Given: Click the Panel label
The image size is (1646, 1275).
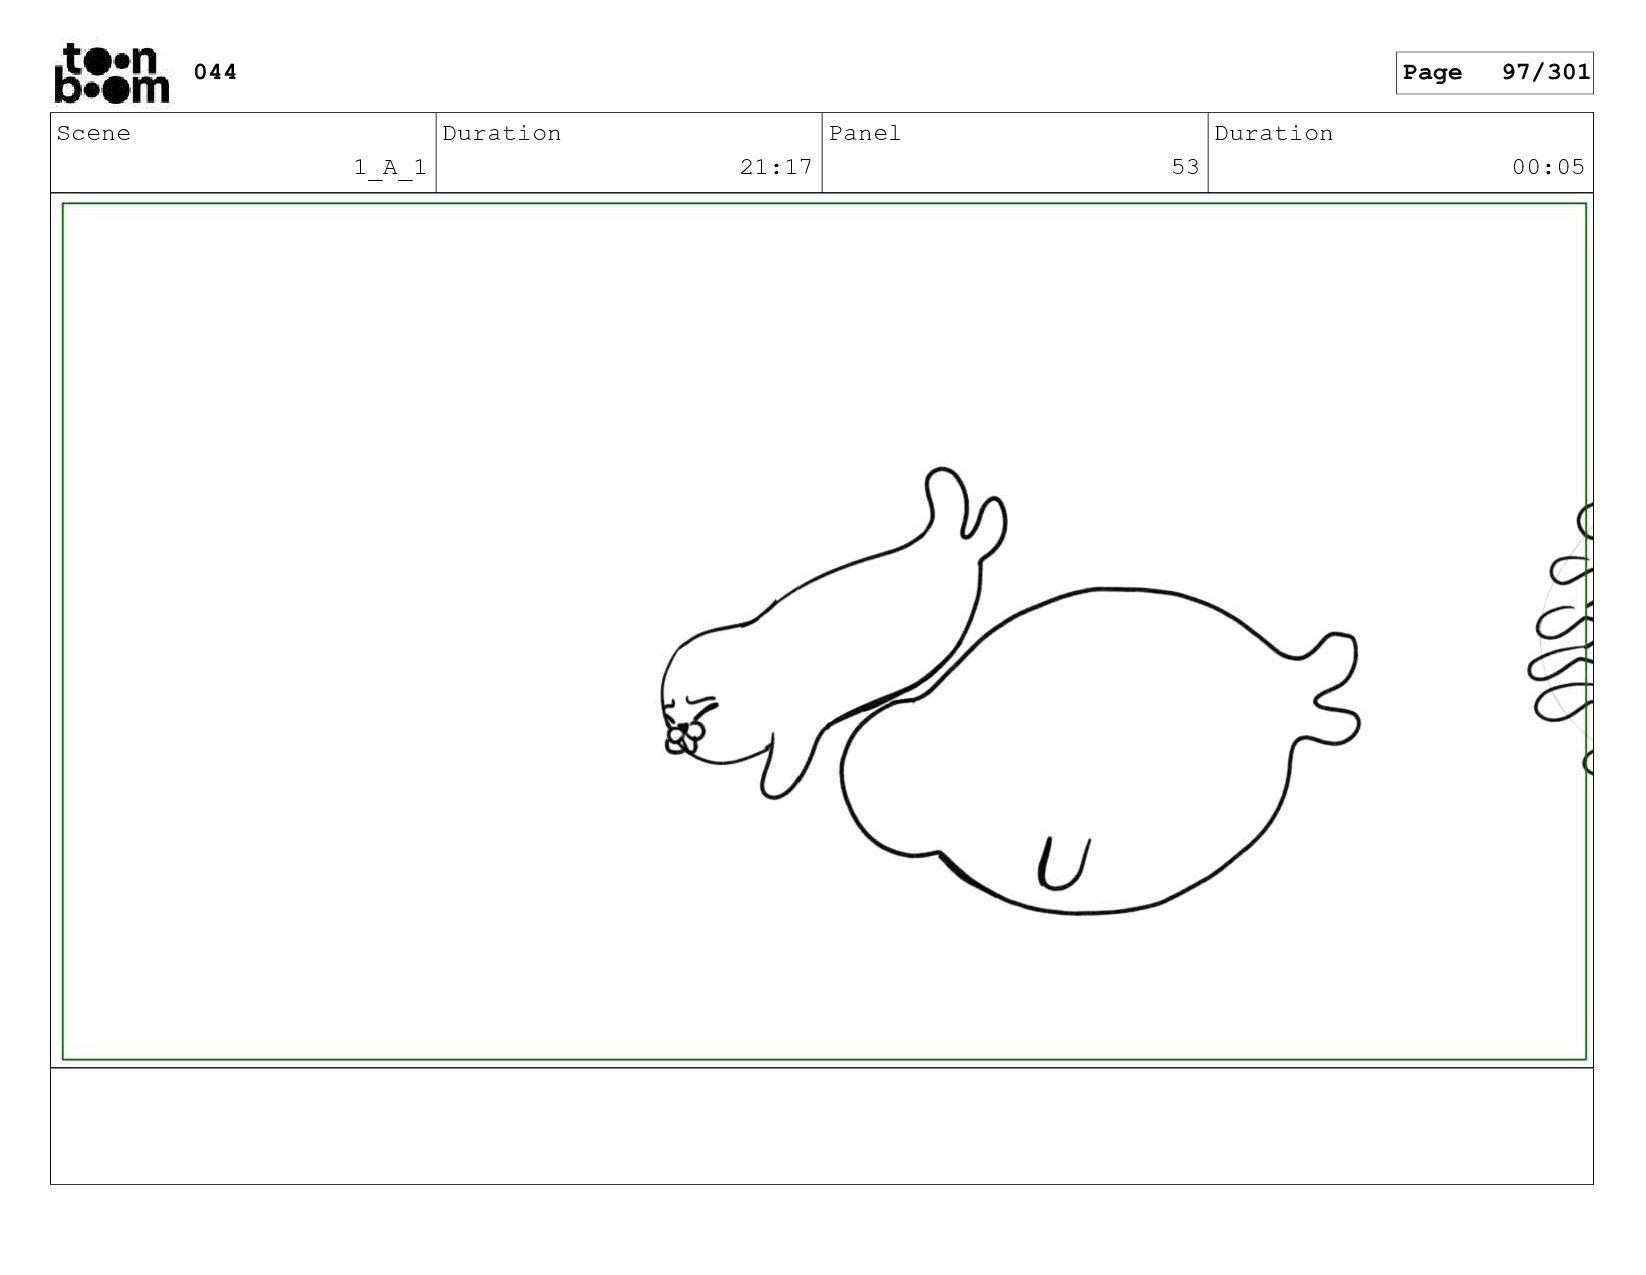Looking at the screenshot, I should point(865,134).
